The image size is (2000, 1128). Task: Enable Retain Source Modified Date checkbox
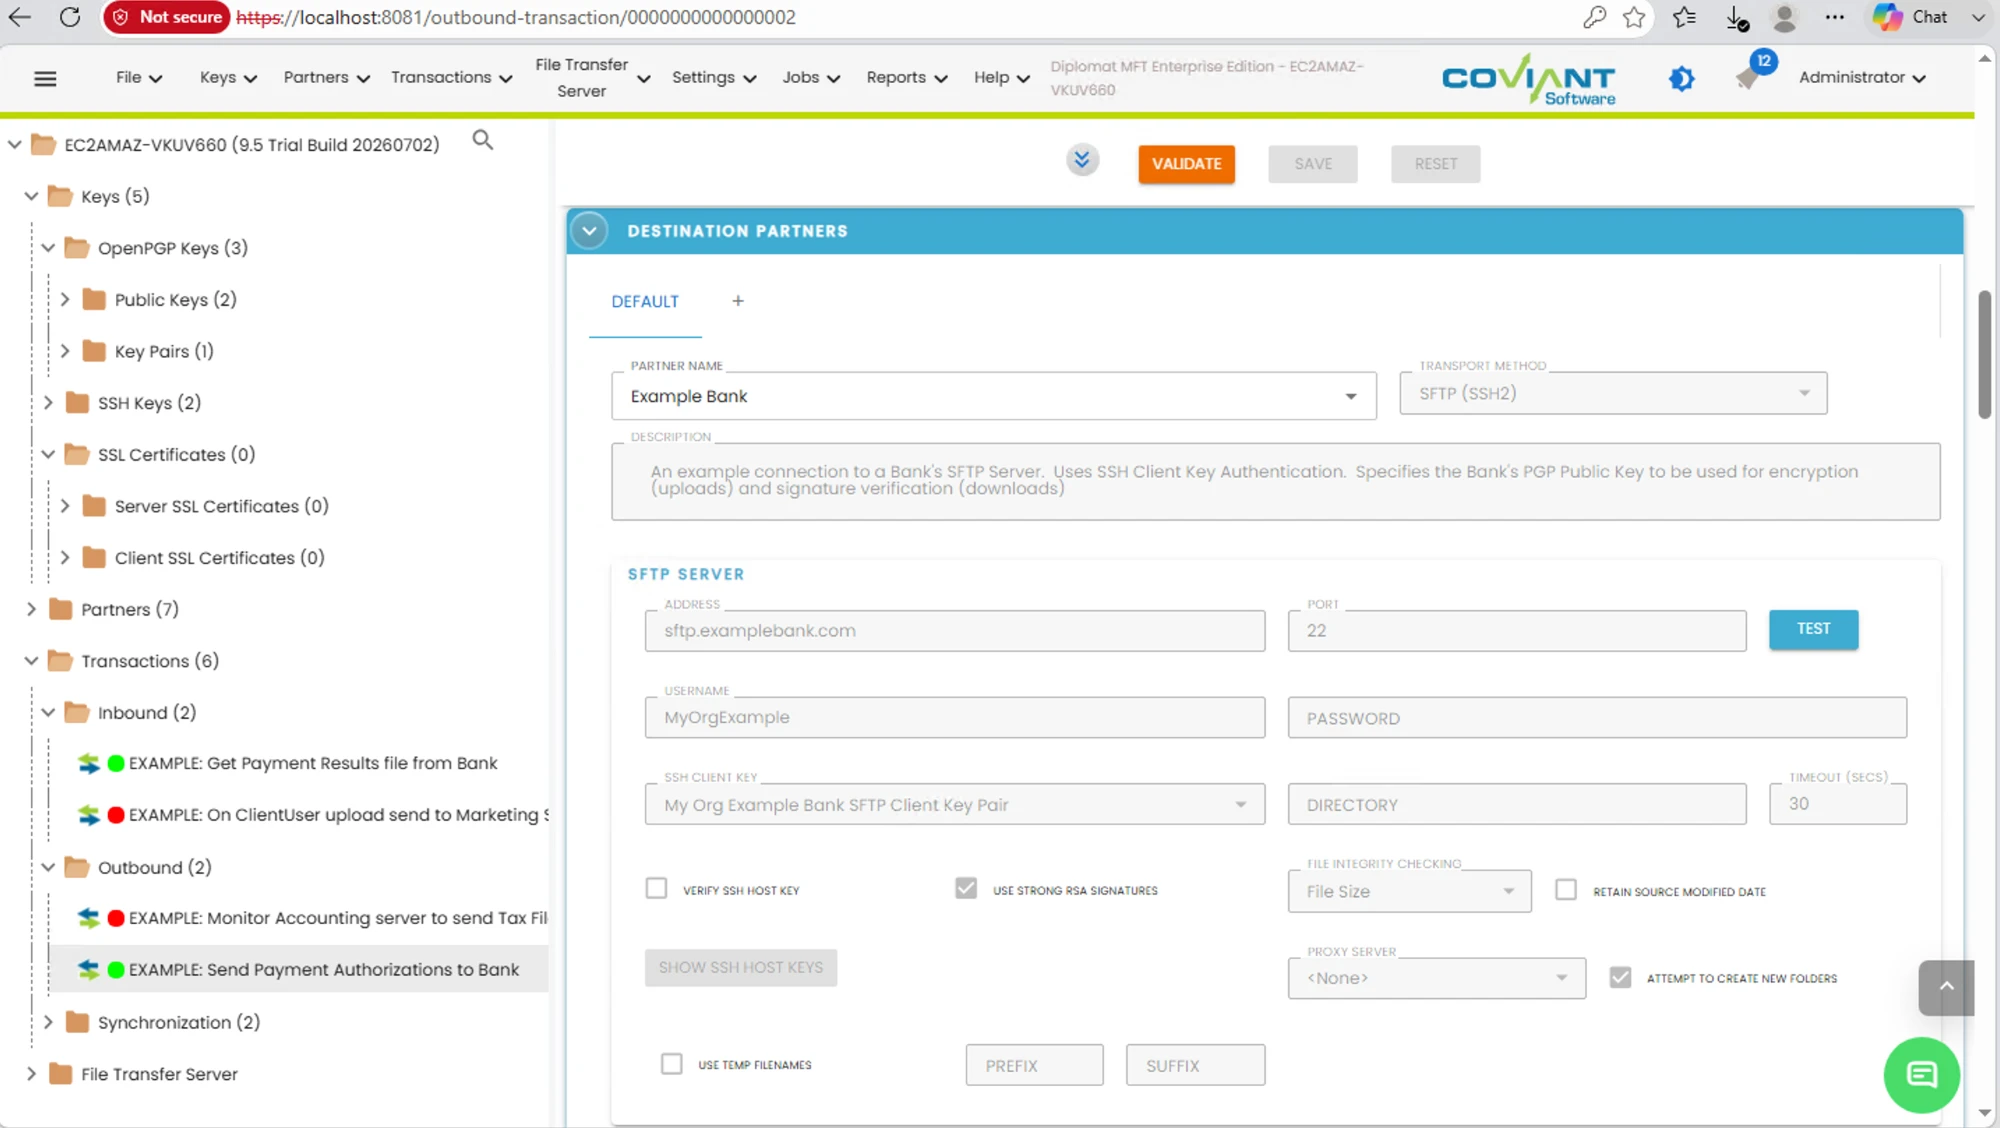click(x=1566, y=889)
